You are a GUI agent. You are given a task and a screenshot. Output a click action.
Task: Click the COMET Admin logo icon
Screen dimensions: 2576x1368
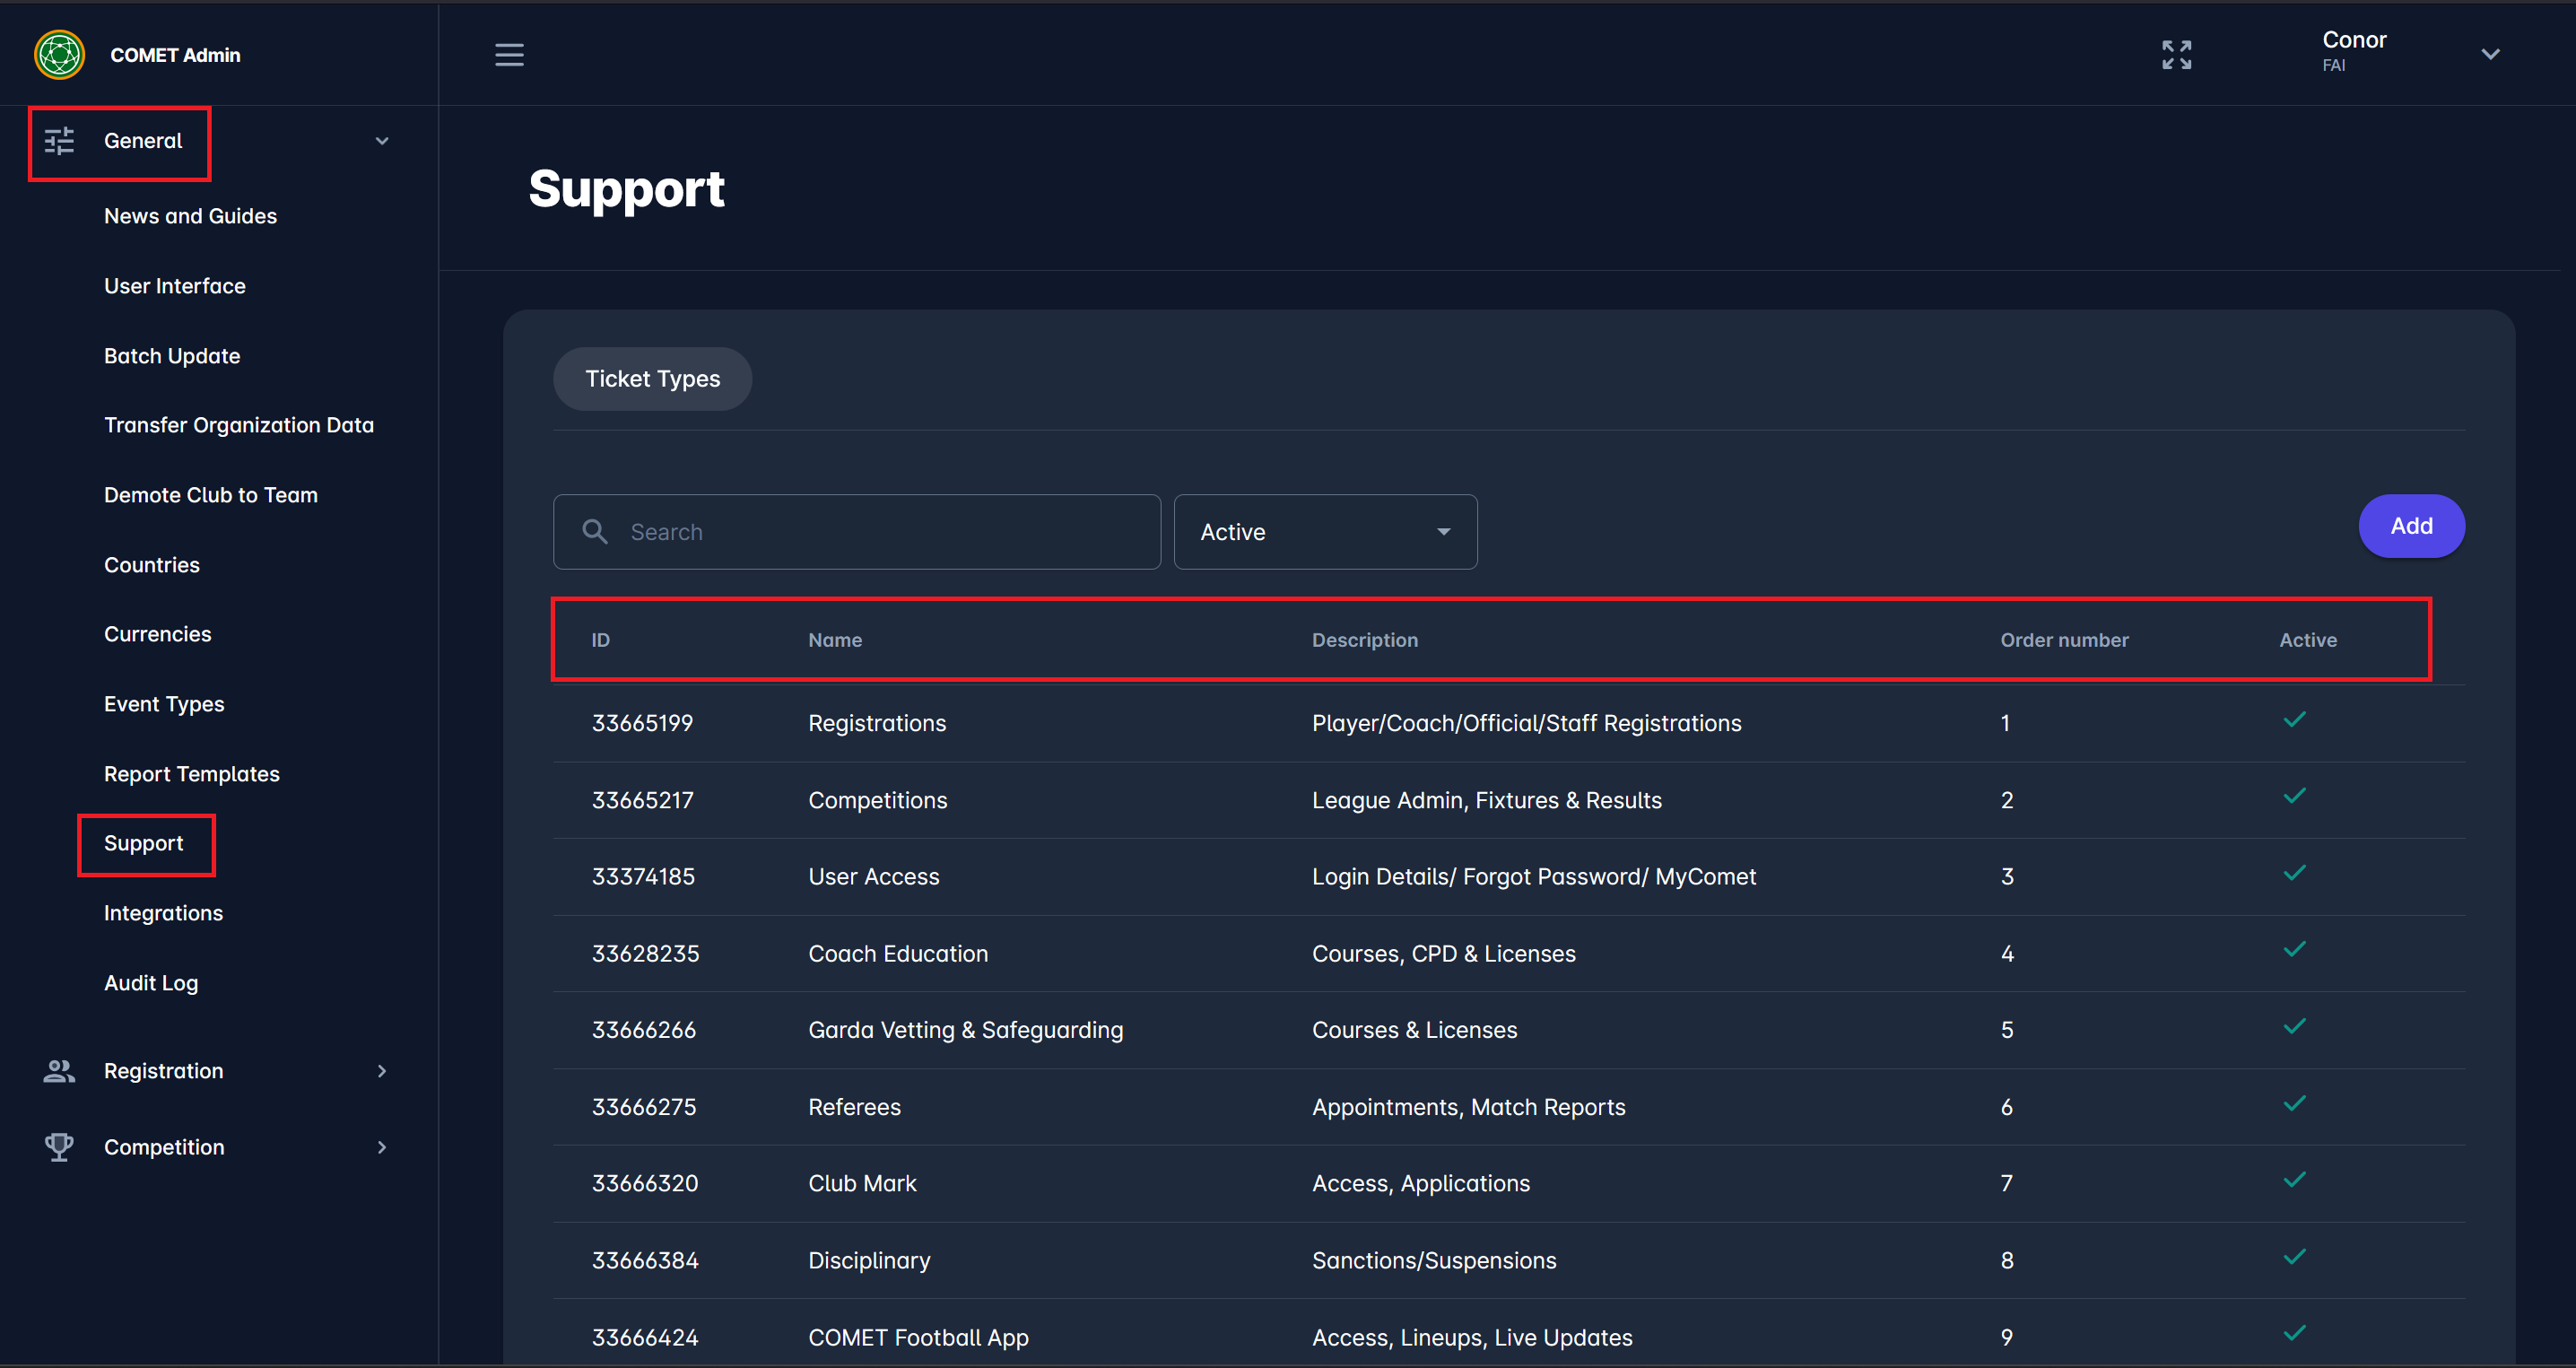[x=59, y=55]
